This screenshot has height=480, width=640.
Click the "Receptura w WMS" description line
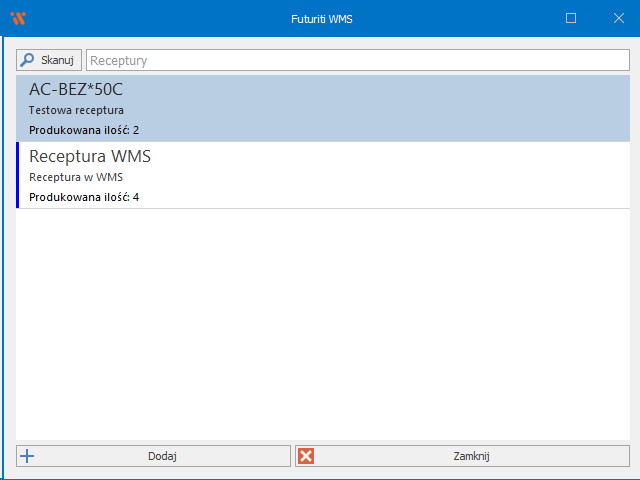tap(76, 177)
